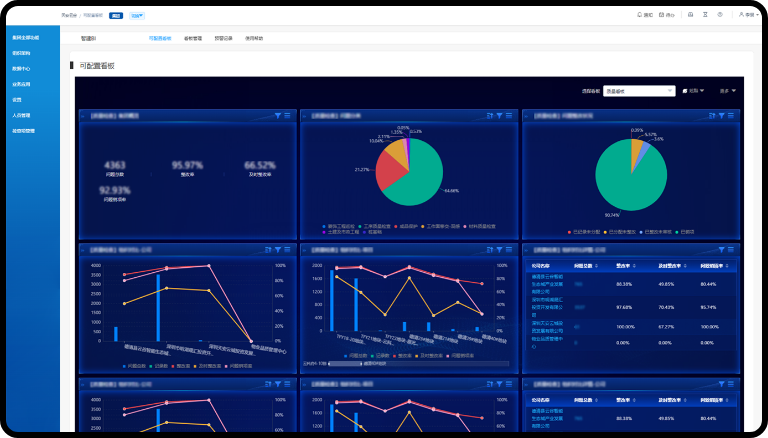Screen dimensions: 768x438
Task: Click filter icon on bottom-right cut-off table panel
Action: click(x=721, y=384)
